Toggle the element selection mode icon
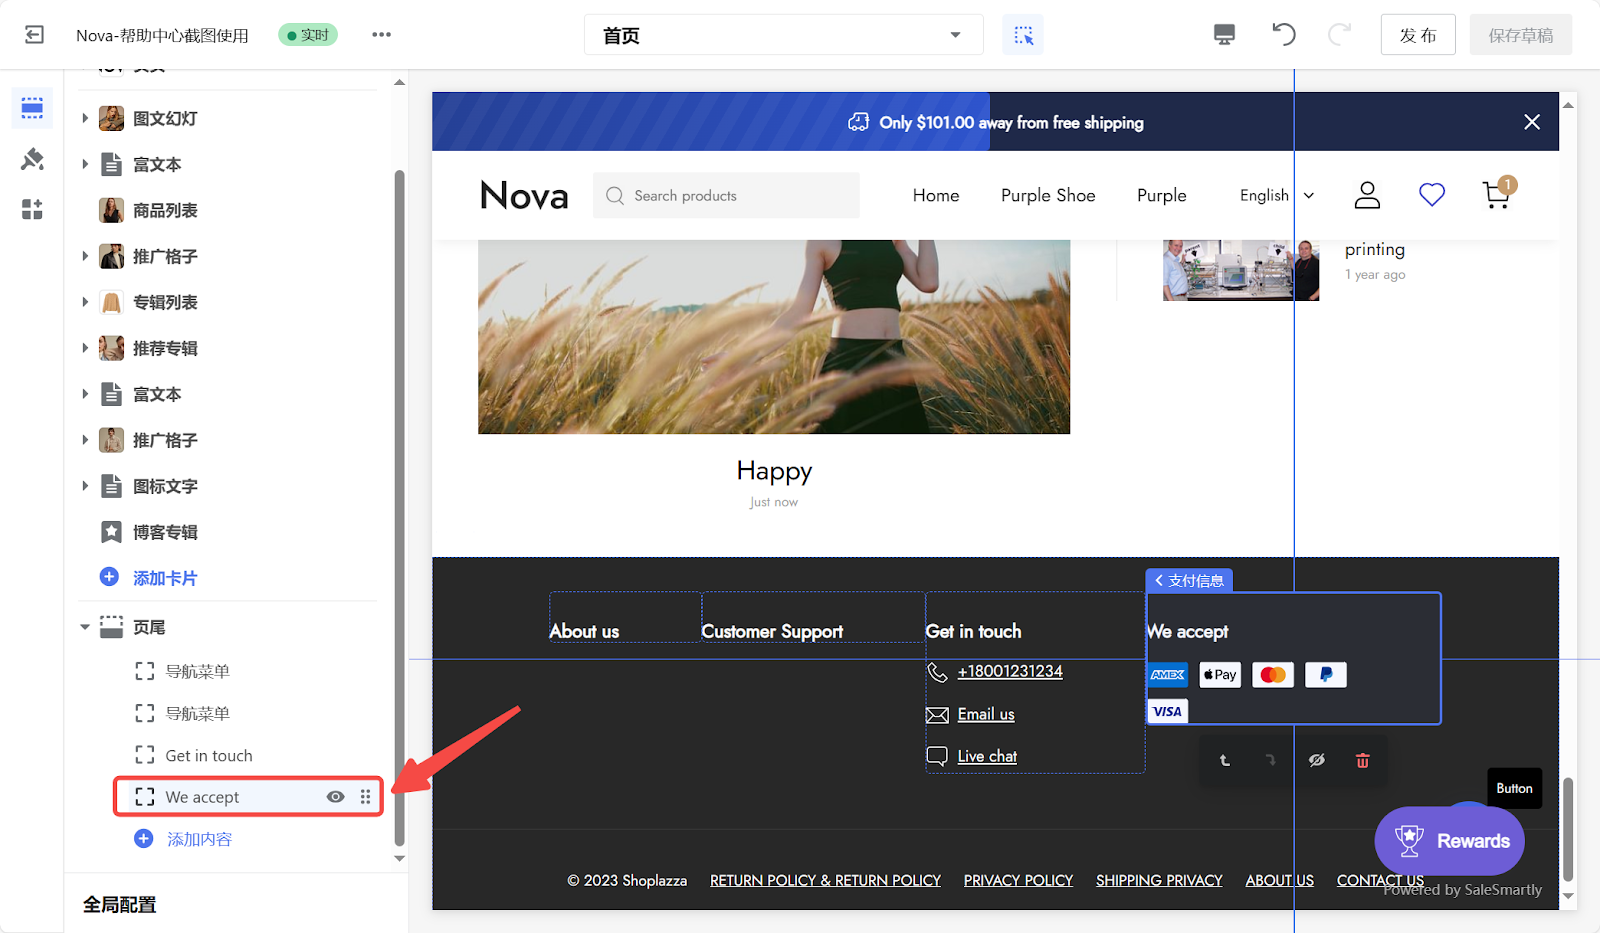The height and width of the screenshot is (933, 1600). point(1023,35)
